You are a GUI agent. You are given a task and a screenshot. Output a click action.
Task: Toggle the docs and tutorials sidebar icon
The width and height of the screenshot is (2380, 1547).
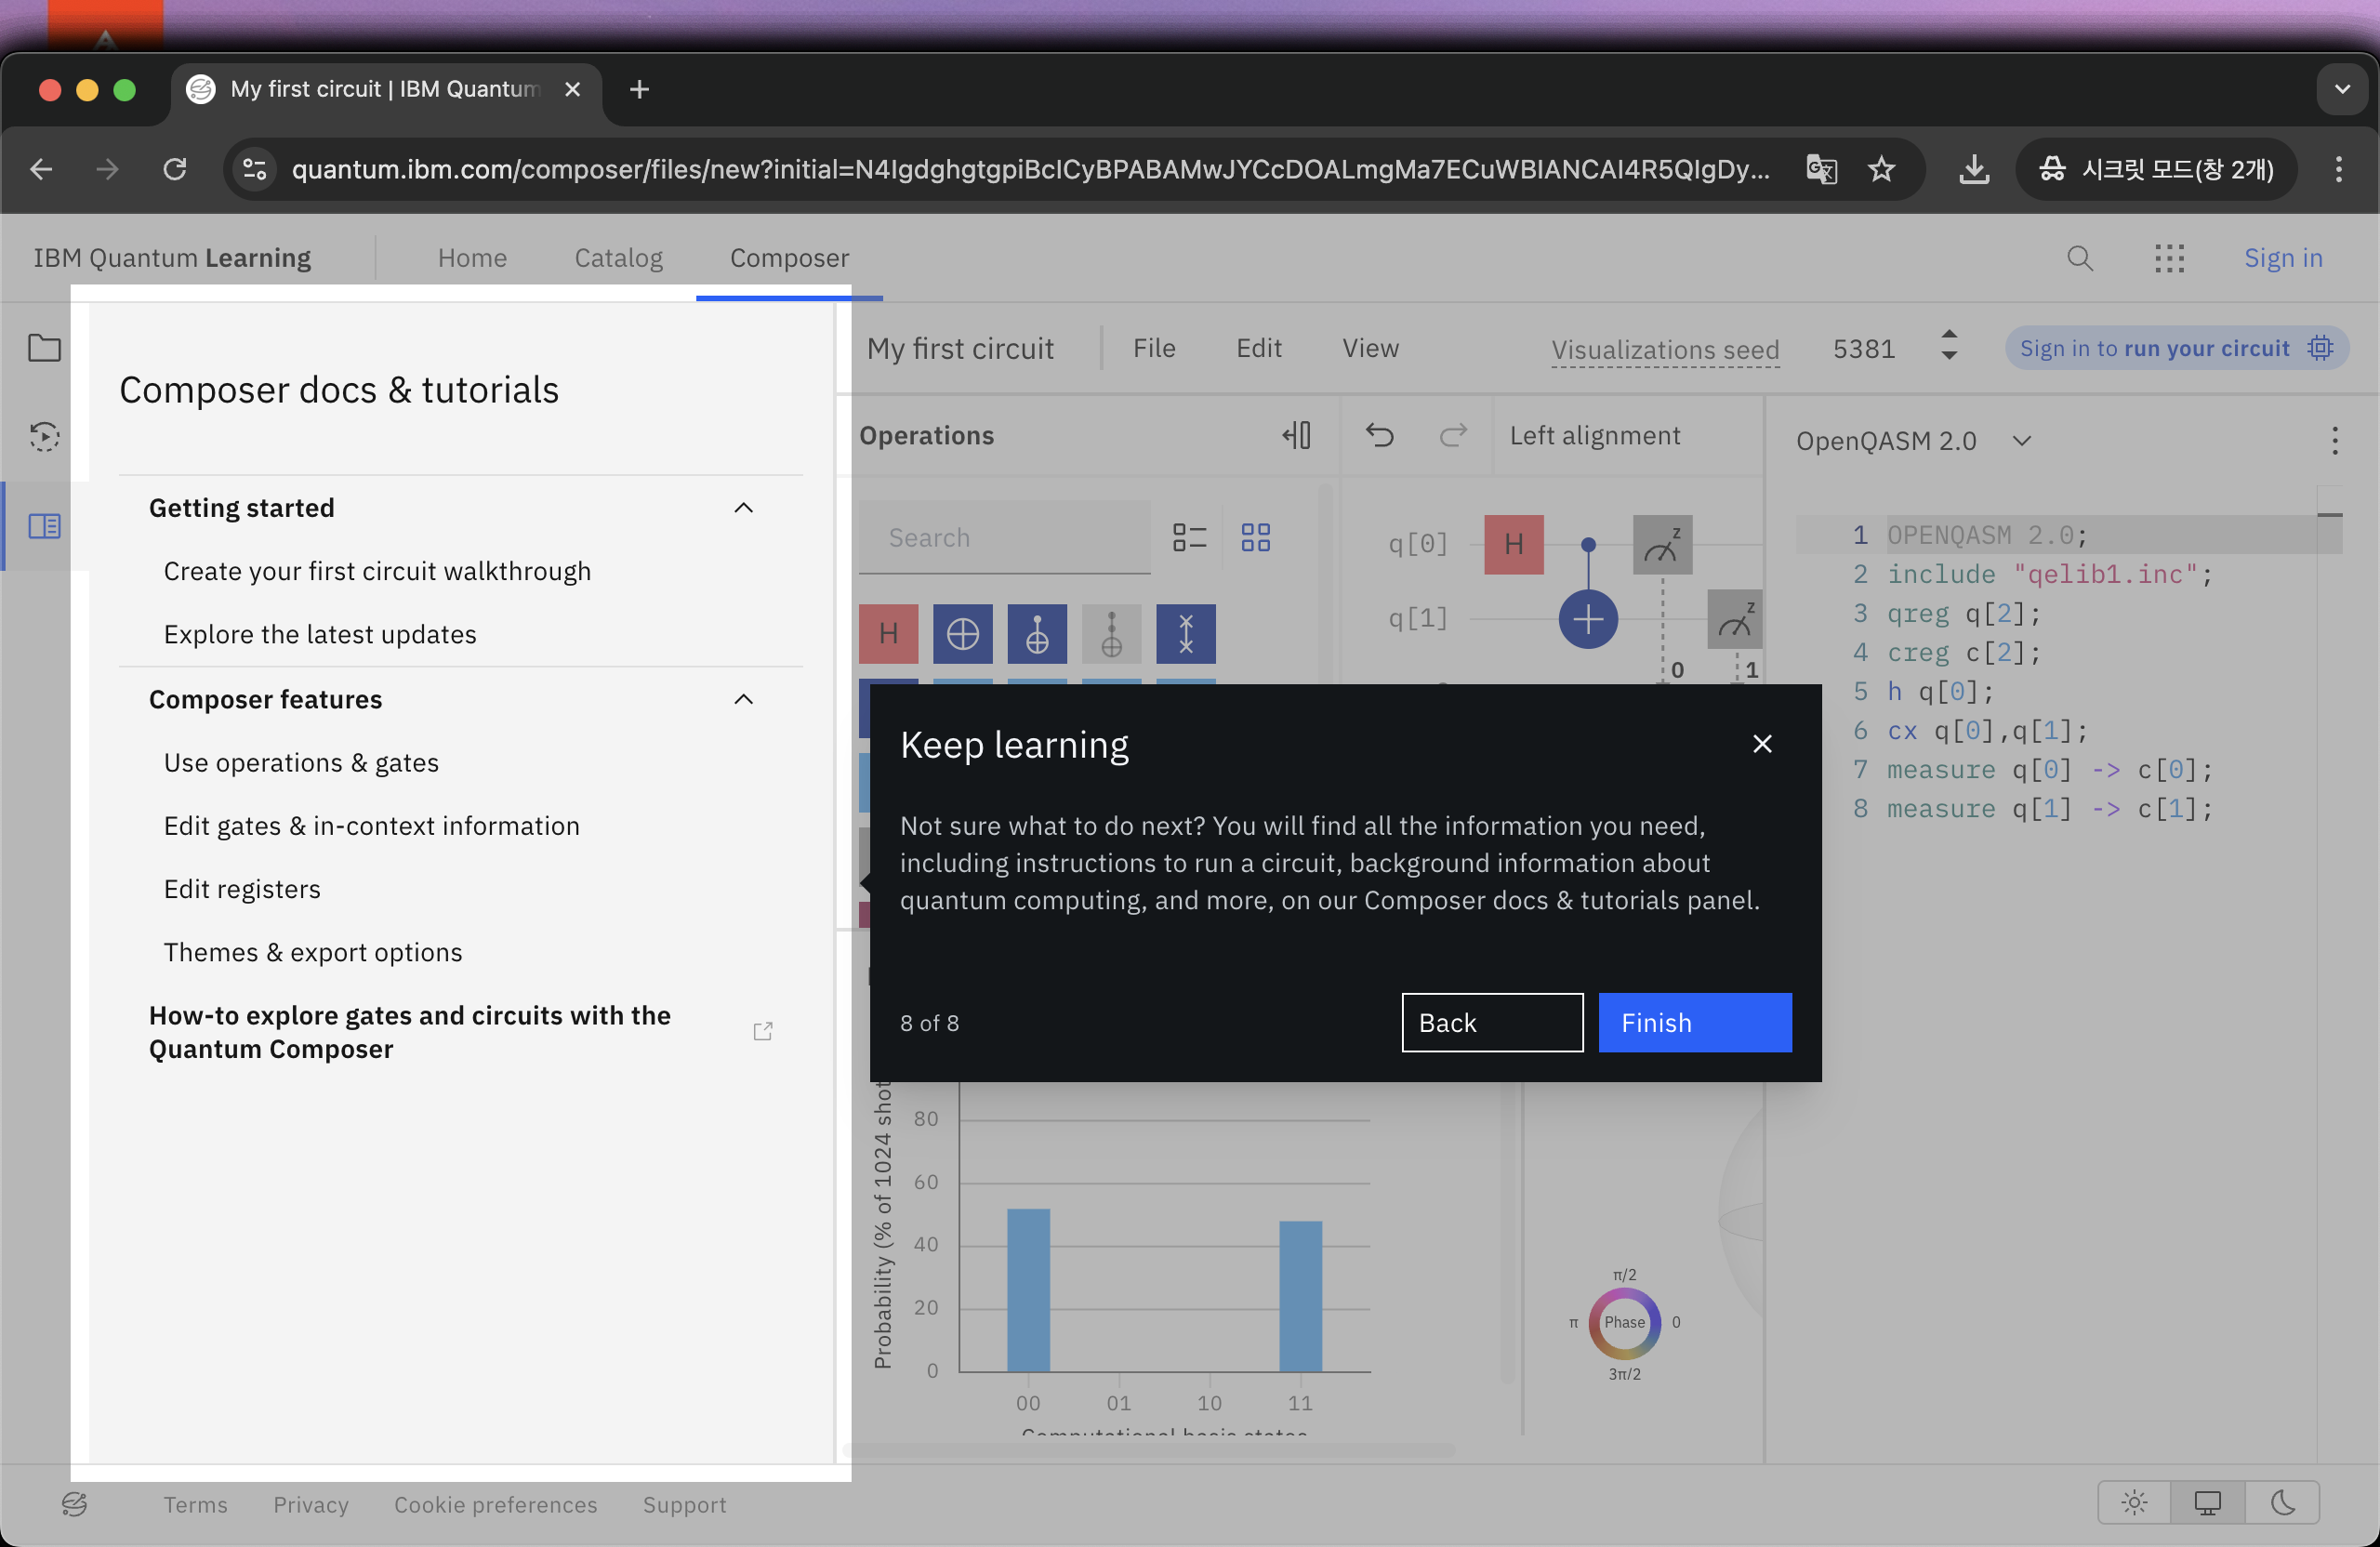(x=44, y=526)
